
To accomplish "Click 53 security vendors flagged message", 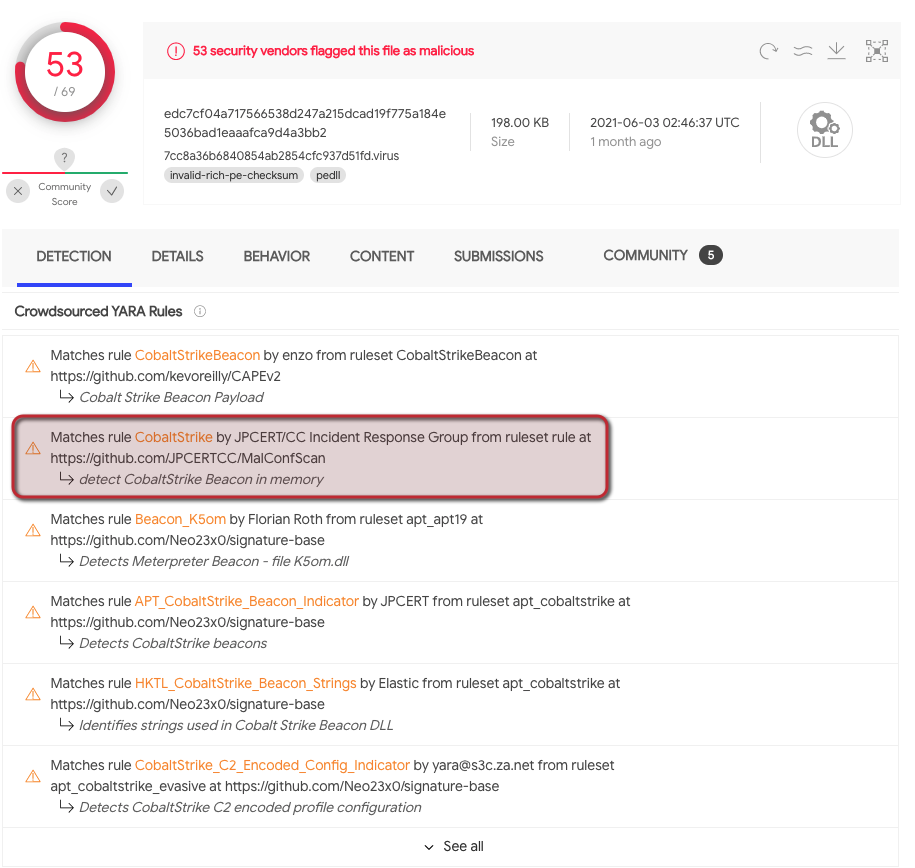I will tap(333, 51).
